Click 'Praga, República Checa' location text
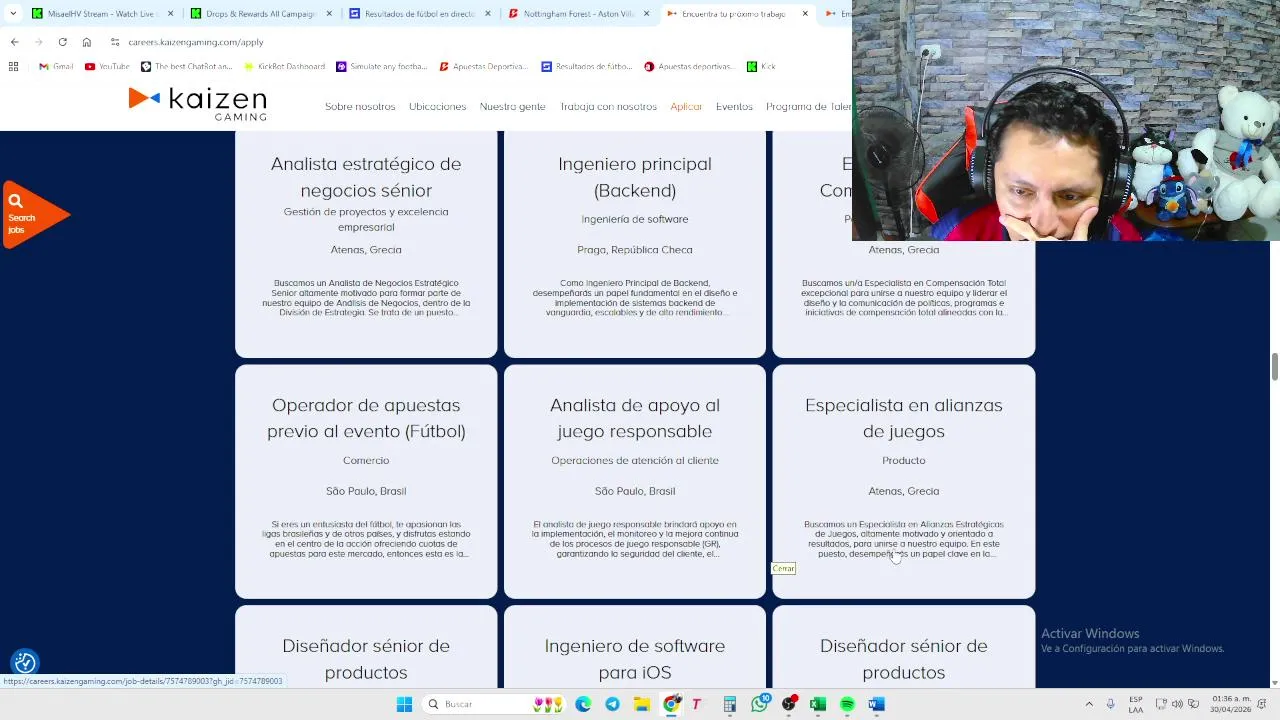This screenshot has height=720, width=1280. (x=635, y=250)
